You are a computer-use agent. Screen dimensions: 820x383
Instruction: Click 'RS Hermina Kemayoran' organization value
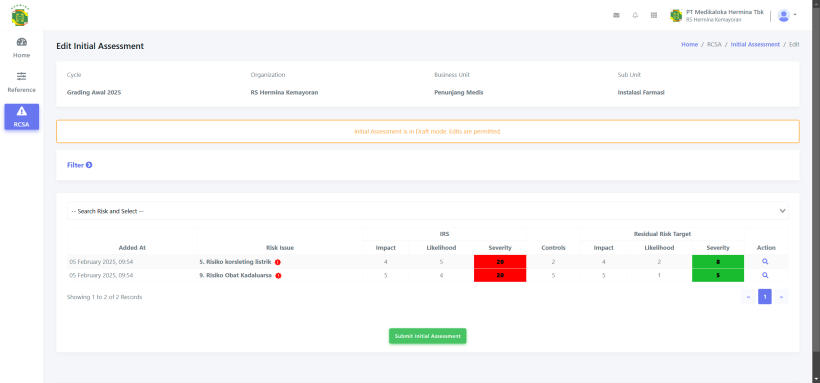pos(284,93)
